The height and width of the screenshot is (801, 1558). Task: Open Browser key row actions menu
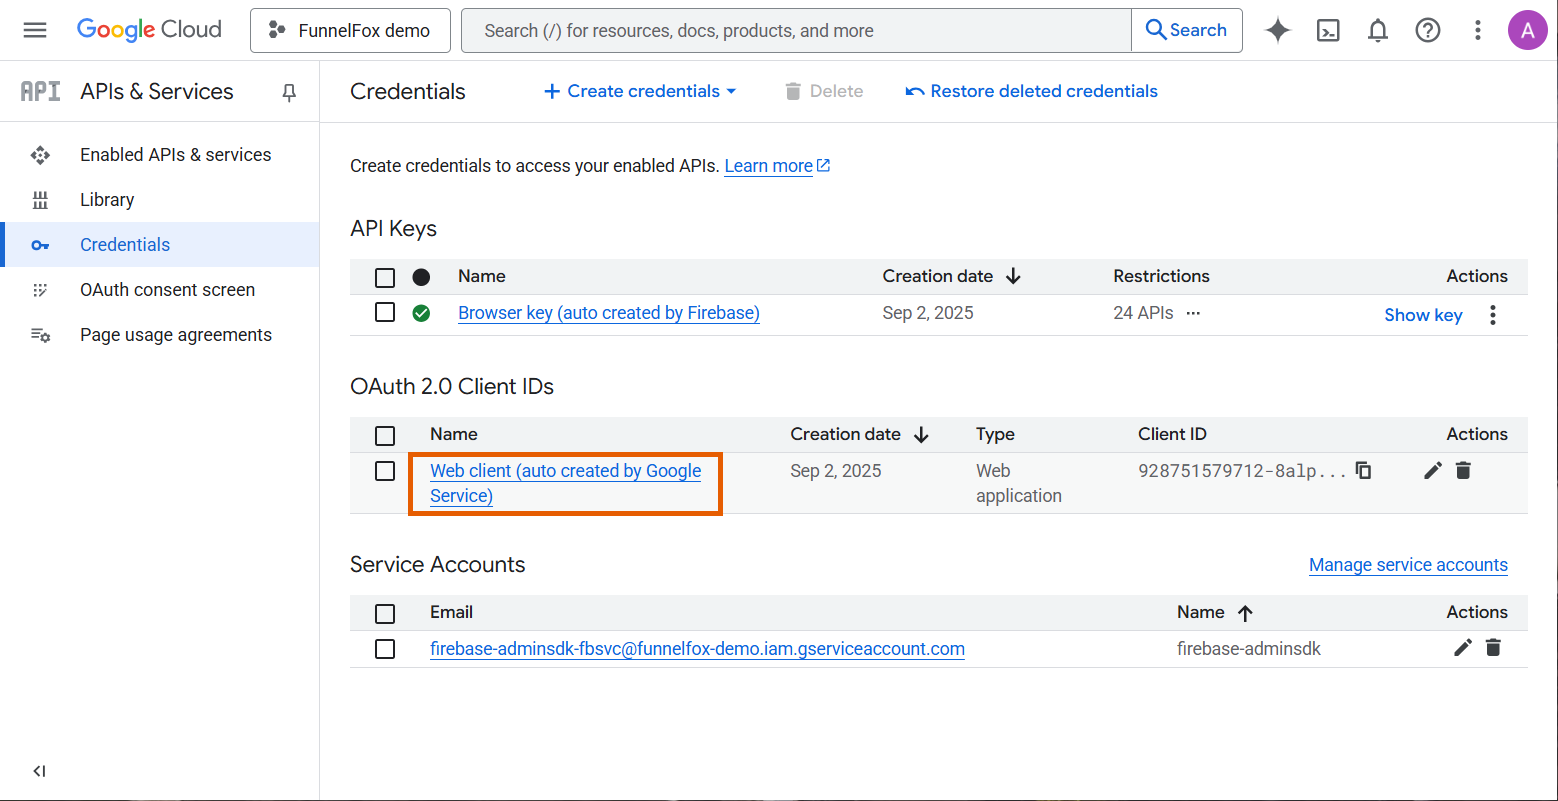click(1493, 315)
